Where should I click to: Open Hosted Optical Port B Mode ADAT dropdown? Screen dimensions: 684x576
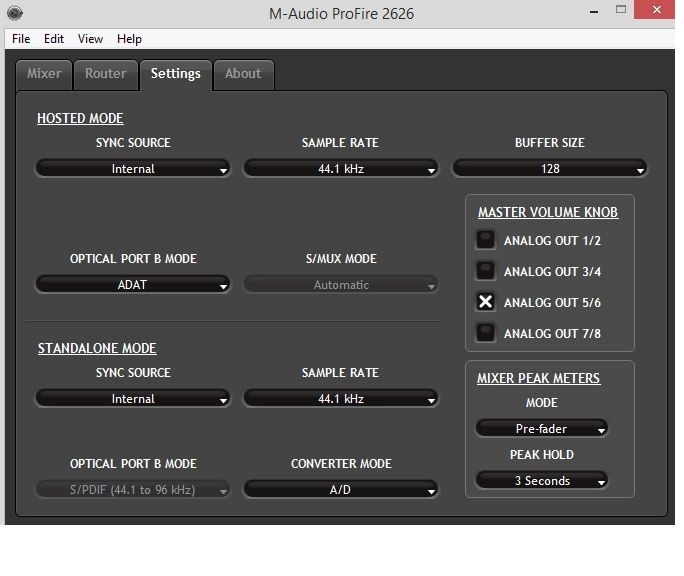133,285
